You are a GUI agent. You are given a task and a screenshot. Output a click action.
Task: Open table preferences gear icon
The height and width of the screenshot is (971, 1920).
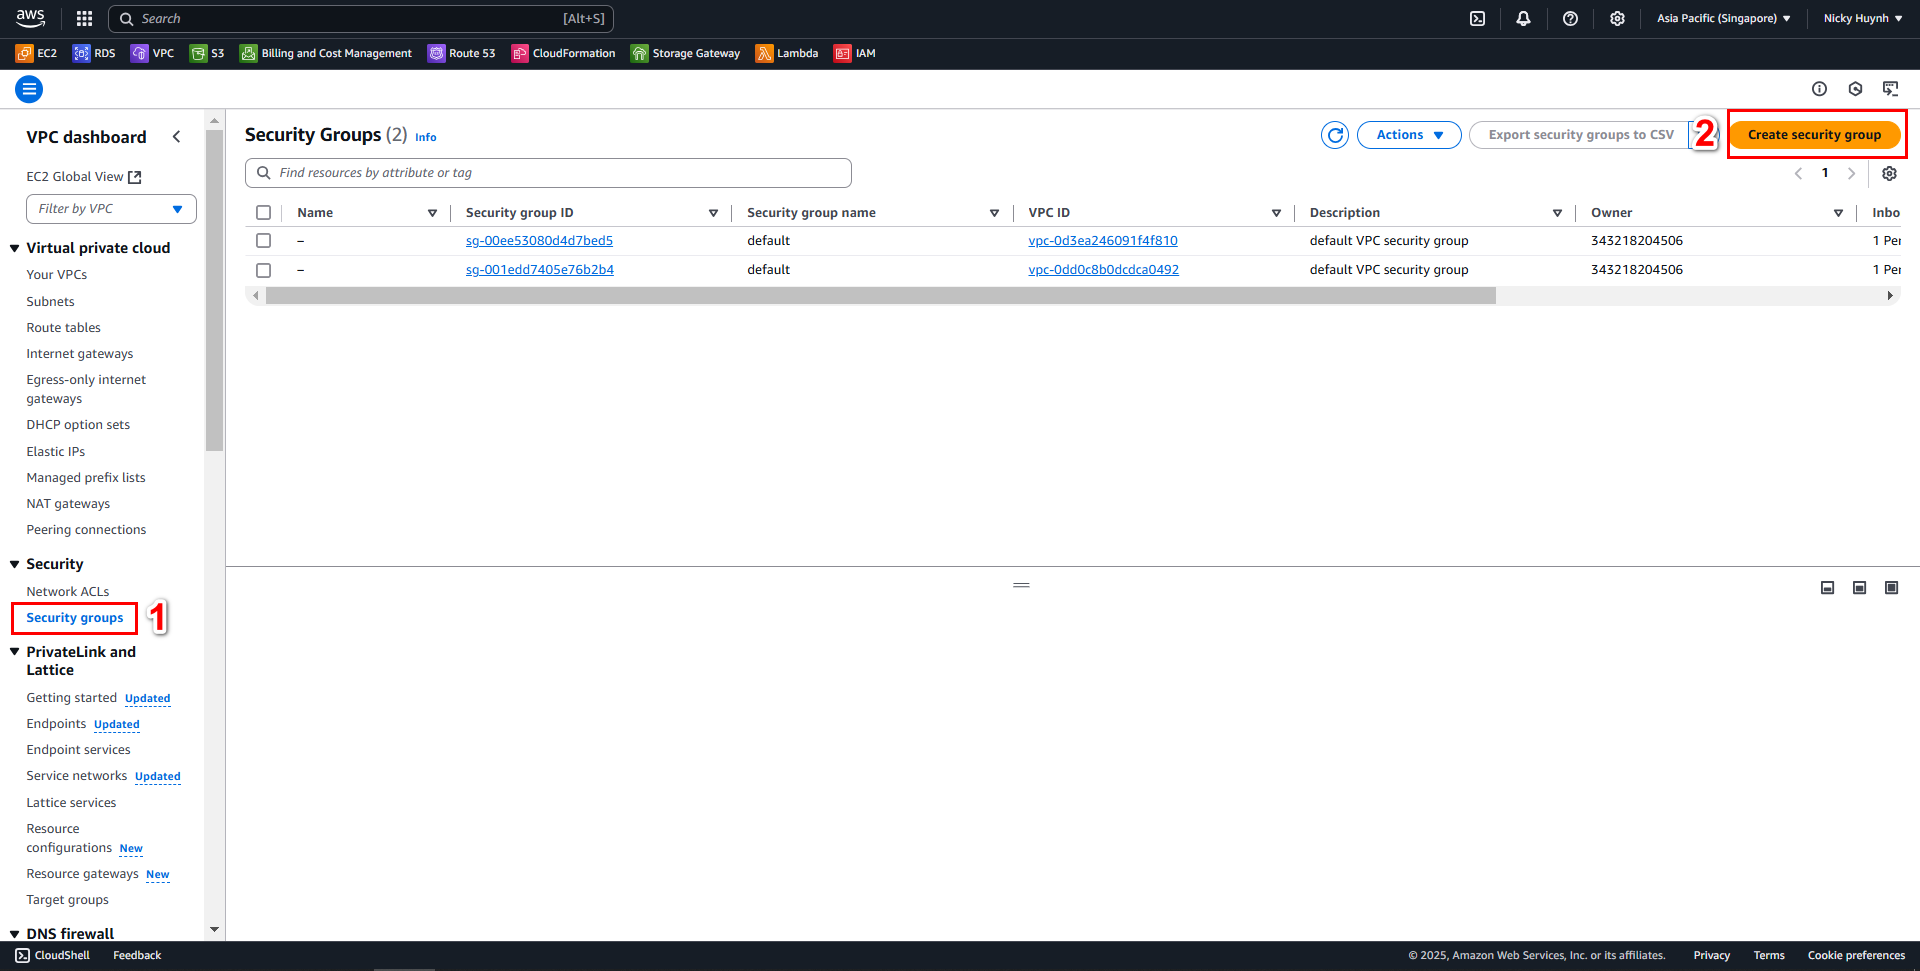click(1889, 174)
